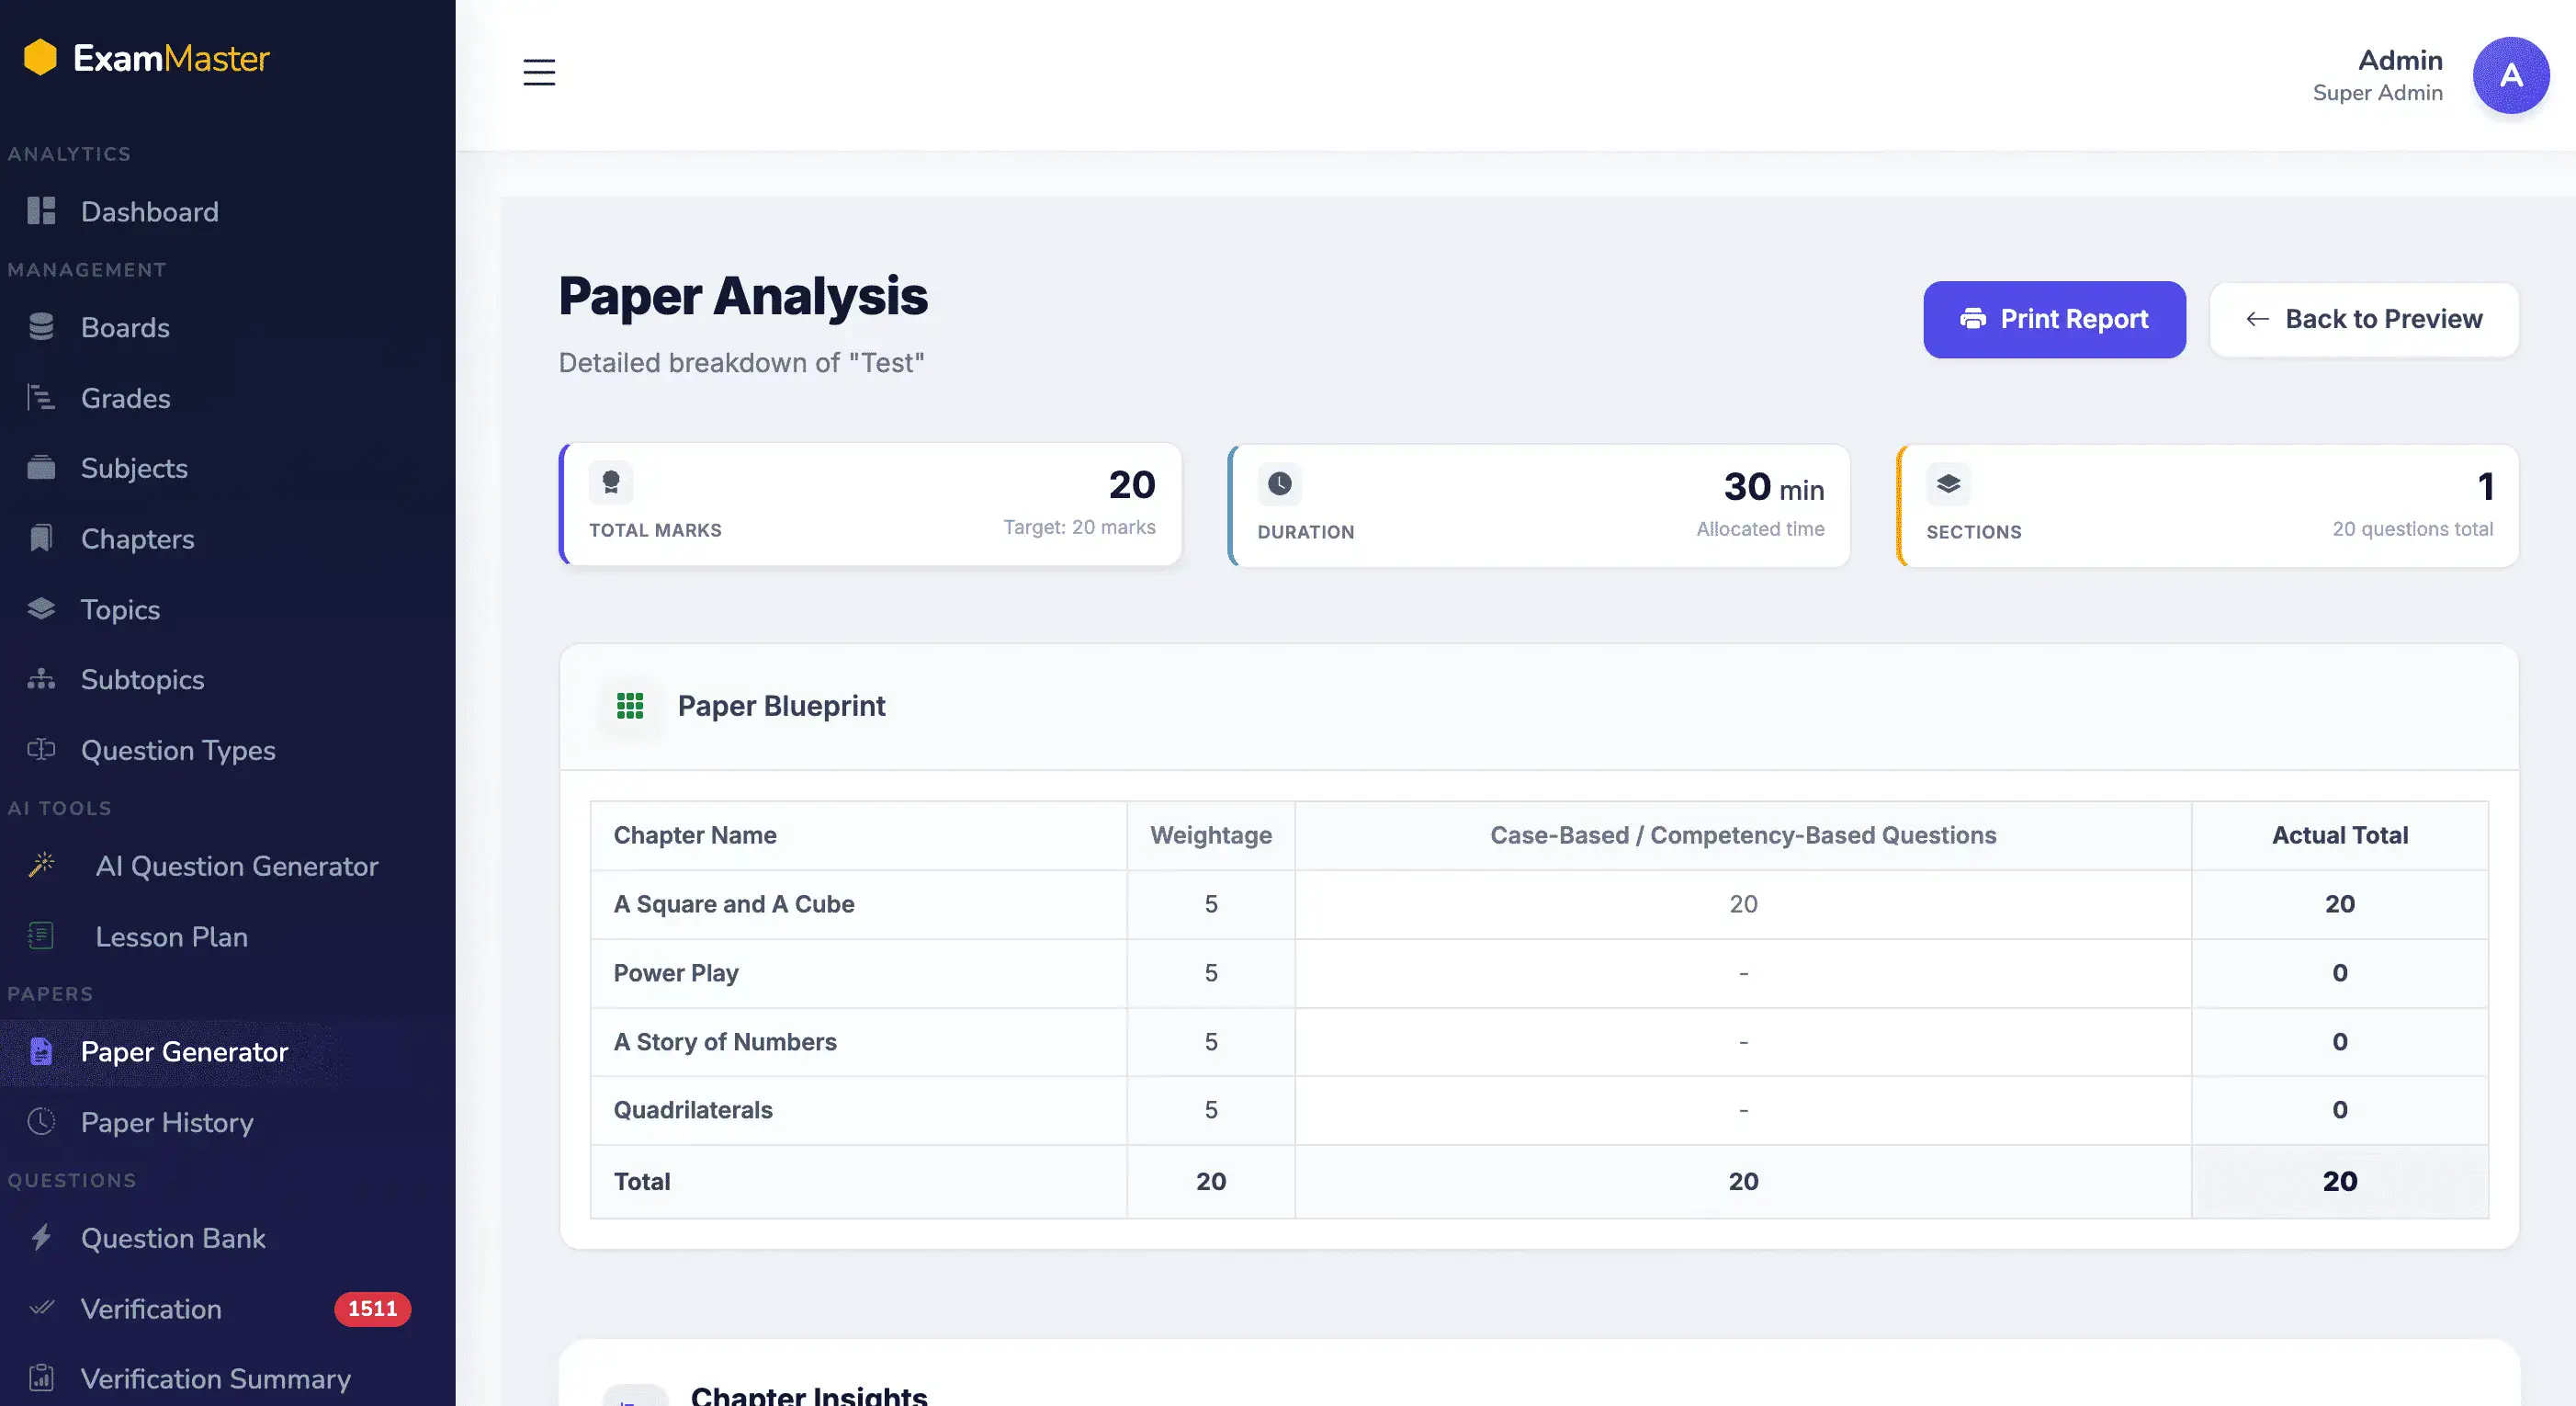Click the Actual Total column header

(x=2340, y=835)
